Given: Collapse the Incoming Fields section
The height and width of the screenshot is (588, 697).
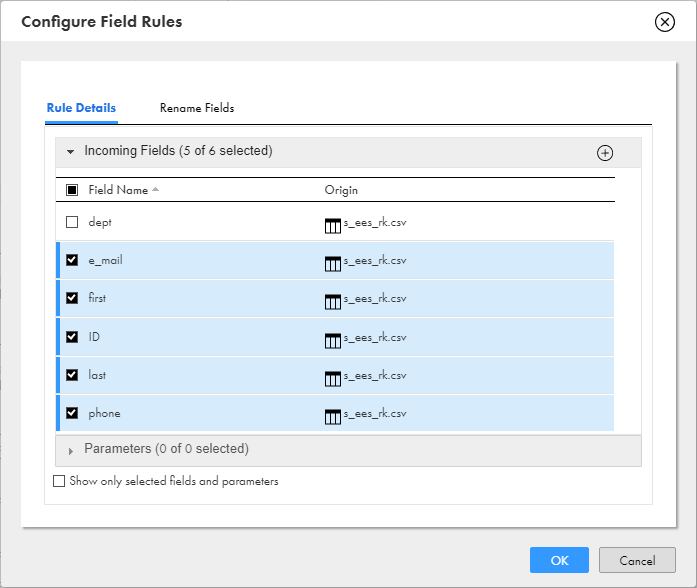Looking at the screenshot, I should 70,152.
